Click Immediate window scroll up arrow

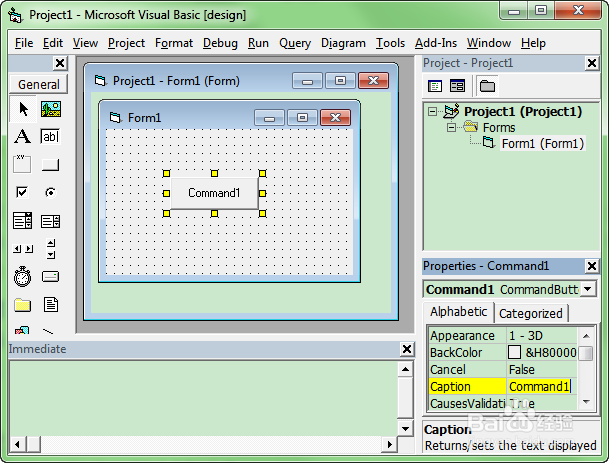(x=405, y=369)
